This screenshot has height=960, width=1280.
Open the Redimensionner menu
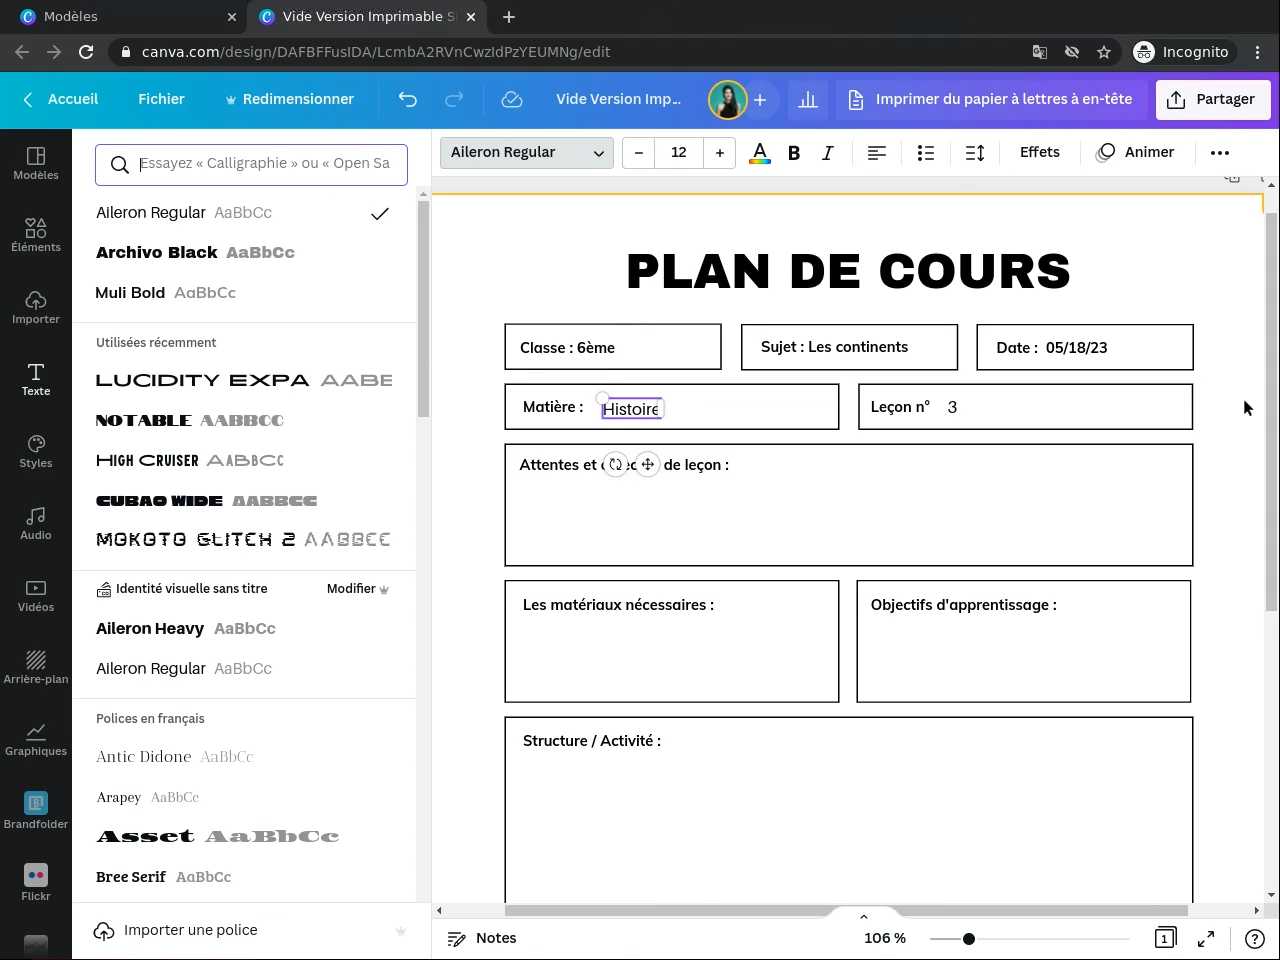tap(289, 99)
